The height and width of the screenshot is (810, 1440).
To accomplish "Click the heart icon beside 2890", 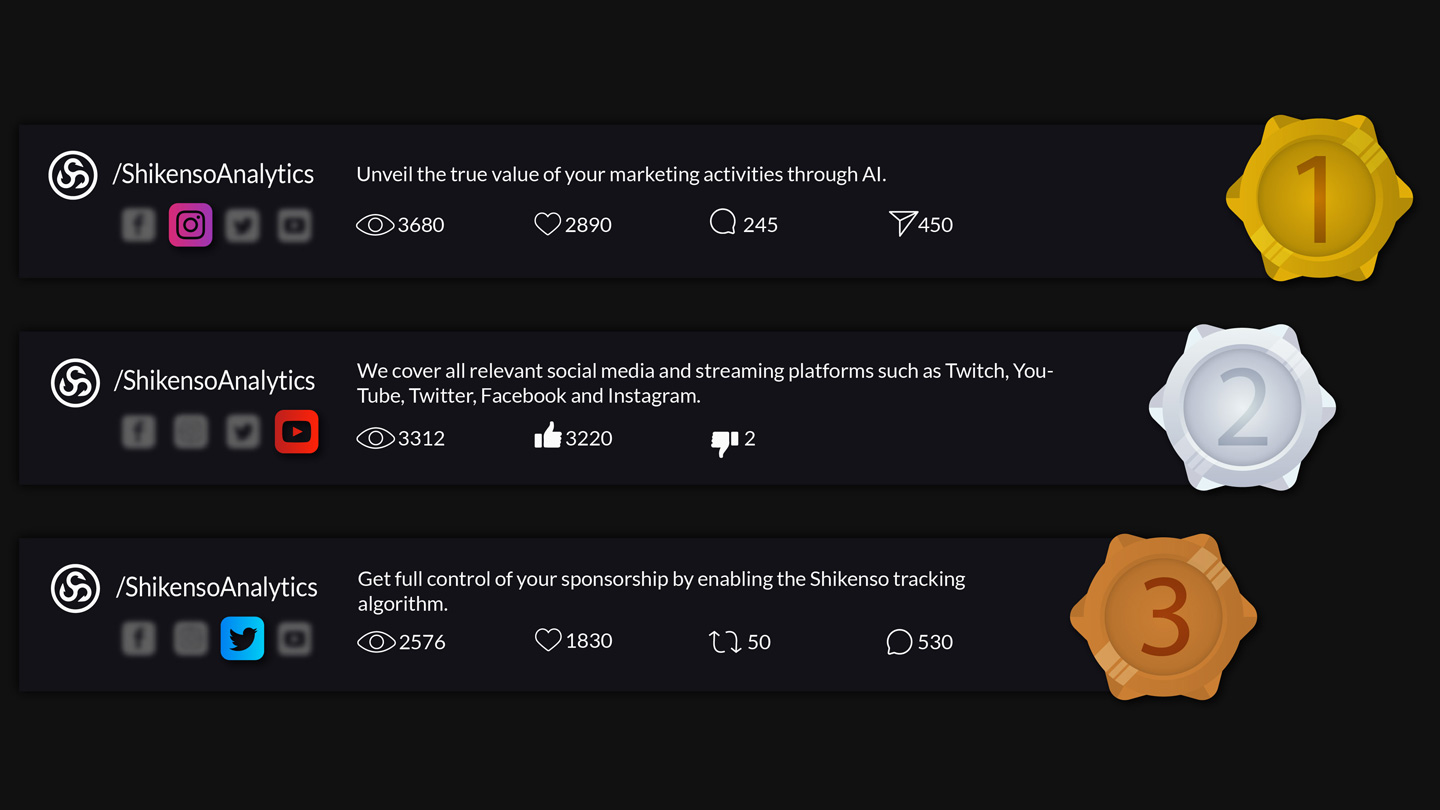I will coord(547,224).
